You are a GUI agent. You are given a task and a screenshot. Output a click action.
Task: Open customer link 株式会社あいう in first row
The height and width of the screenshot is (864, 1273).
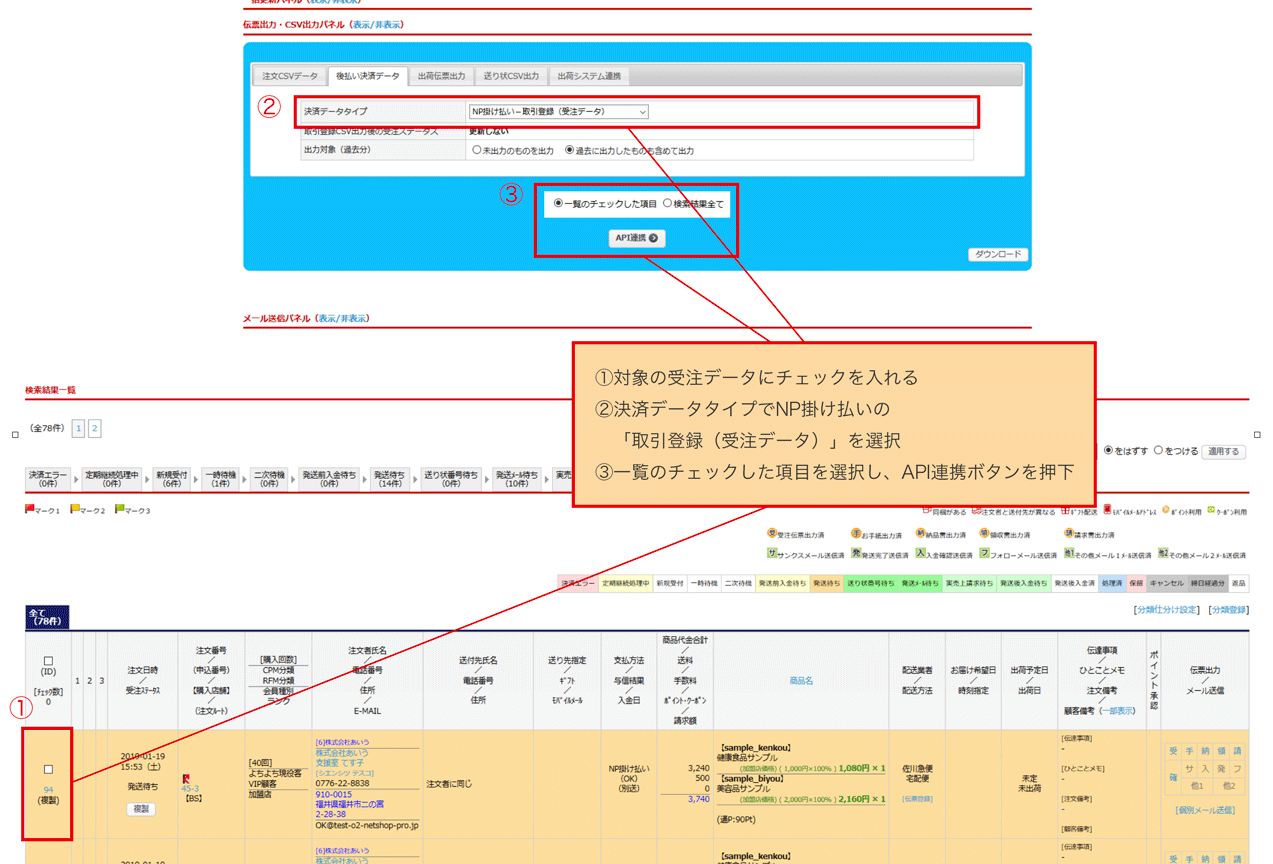(x=341, y=753)
